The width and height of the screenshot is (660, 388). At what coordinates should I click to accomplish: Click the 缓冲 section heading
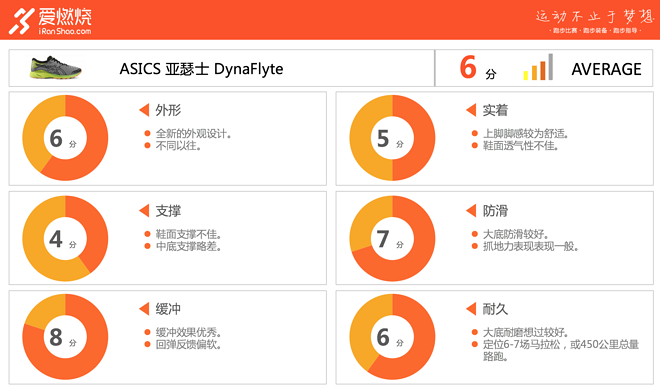click(168, 309)
